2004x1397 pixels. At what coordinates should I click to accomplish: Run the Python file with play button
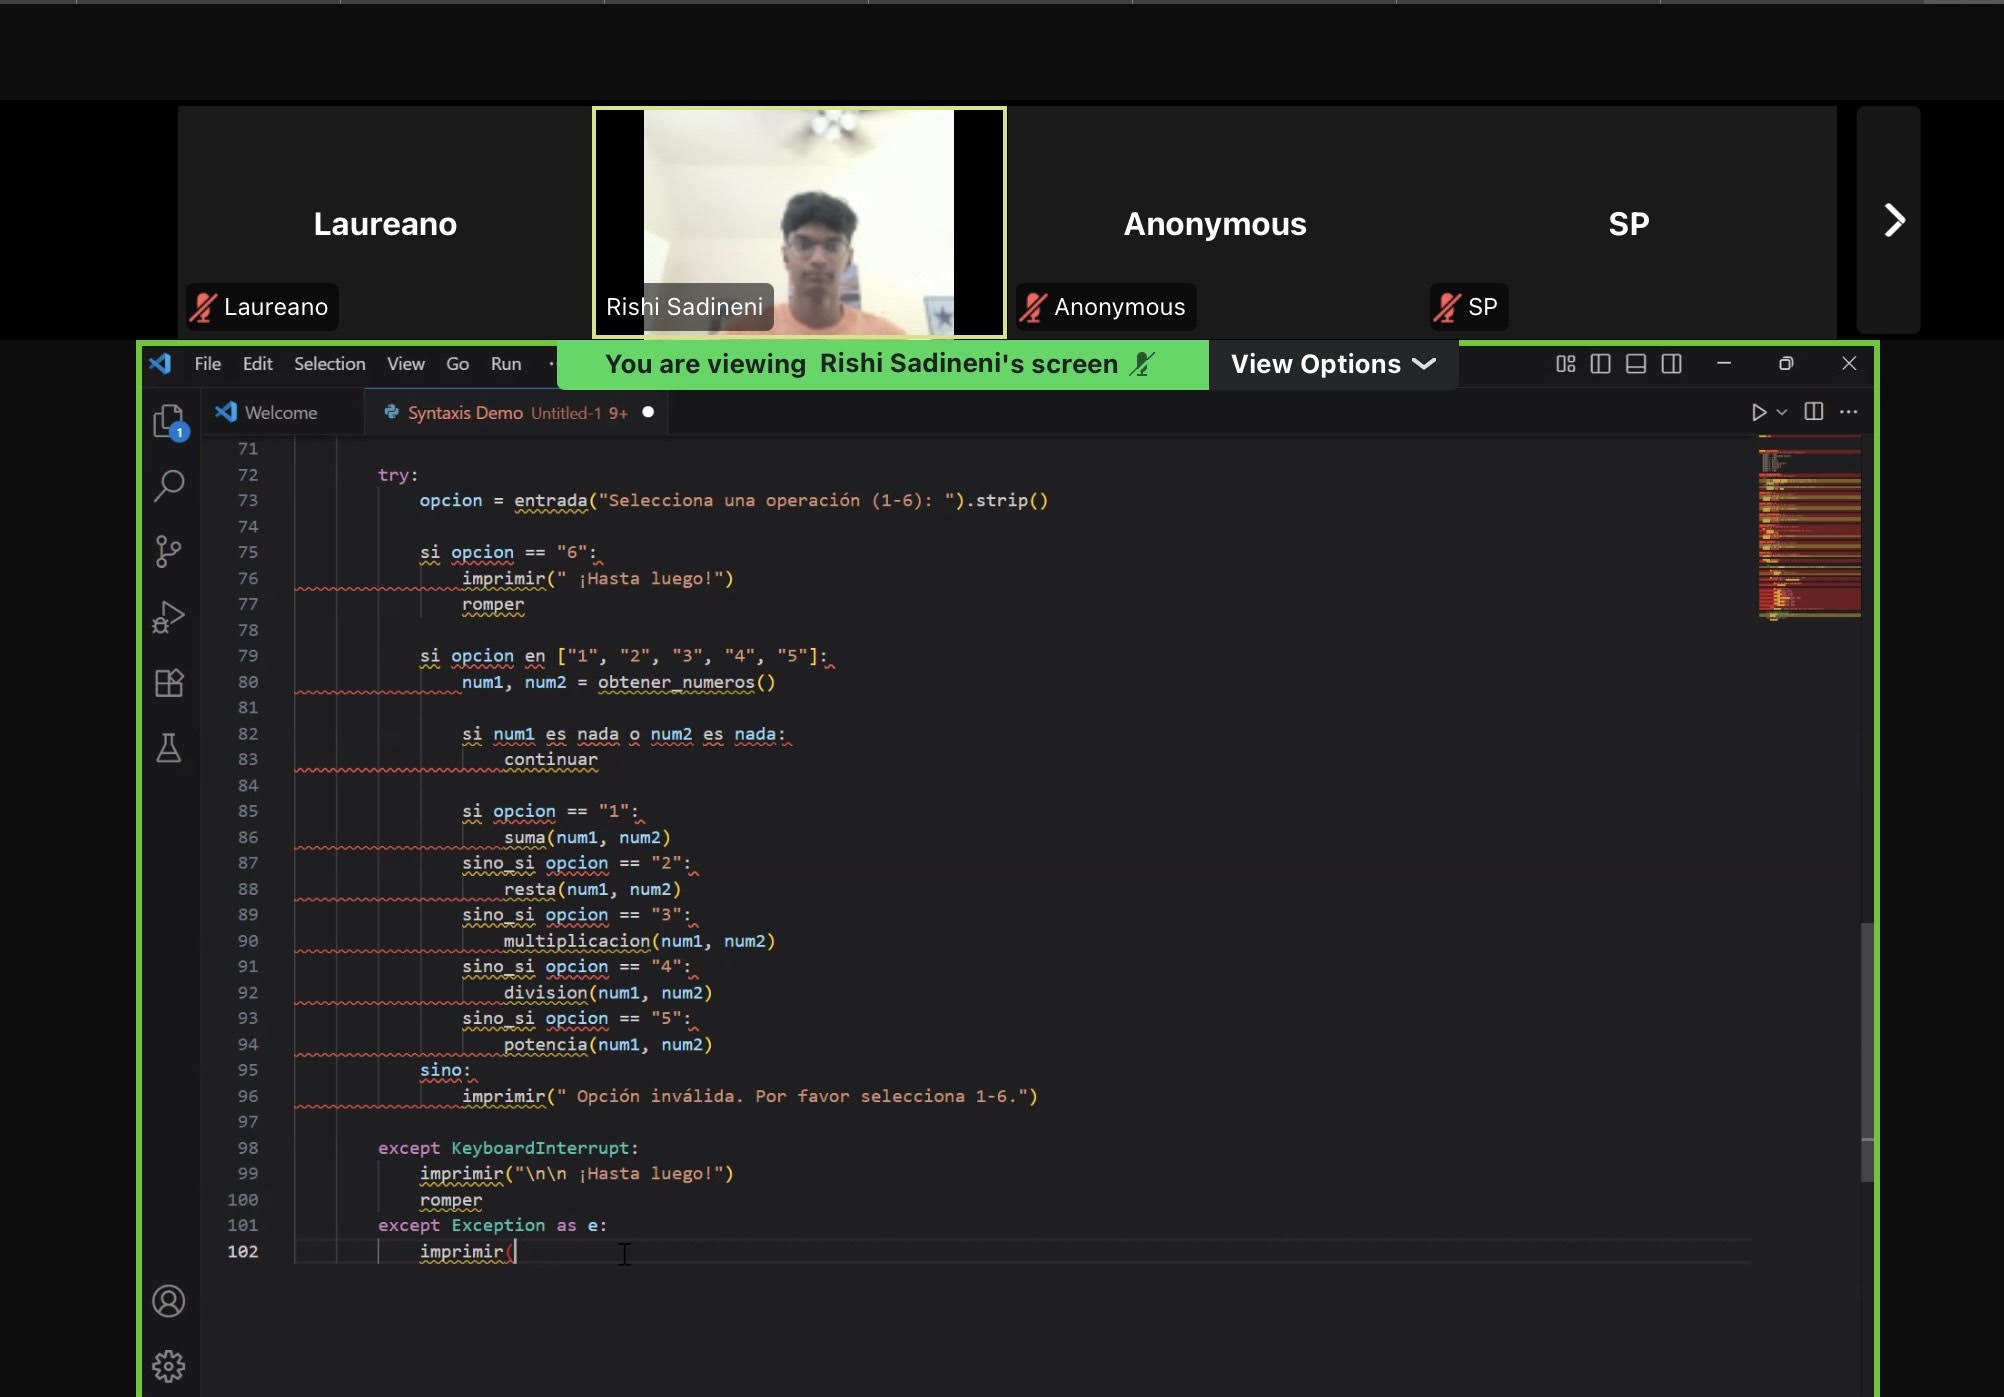[x=1758, y=412]
